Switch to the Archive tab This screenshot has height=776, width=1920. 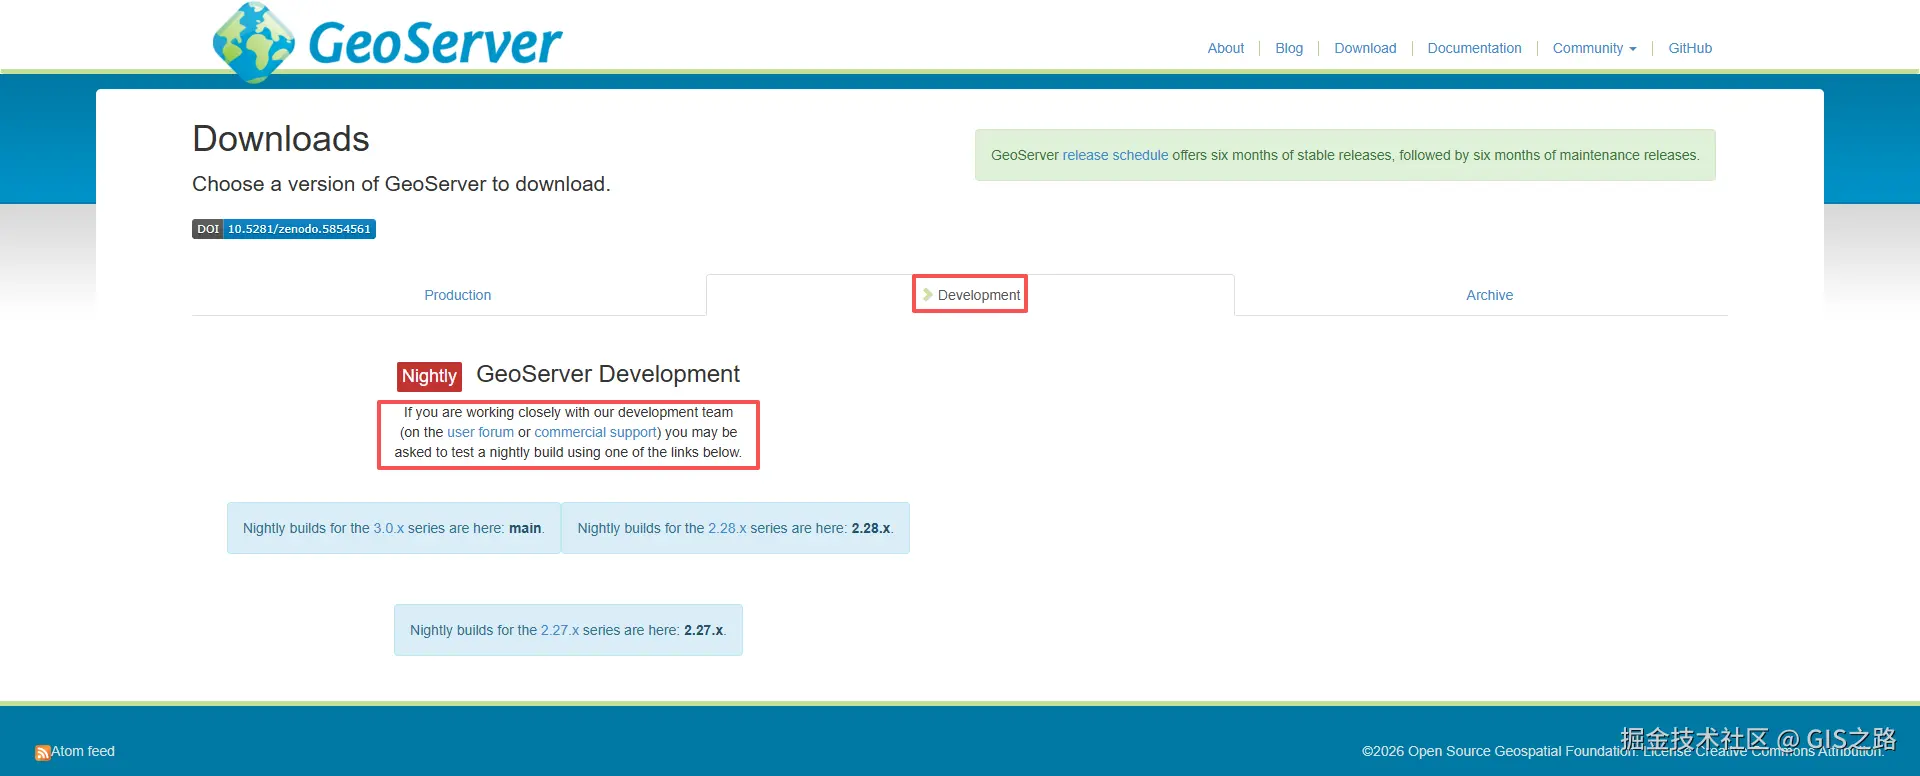1489,295
